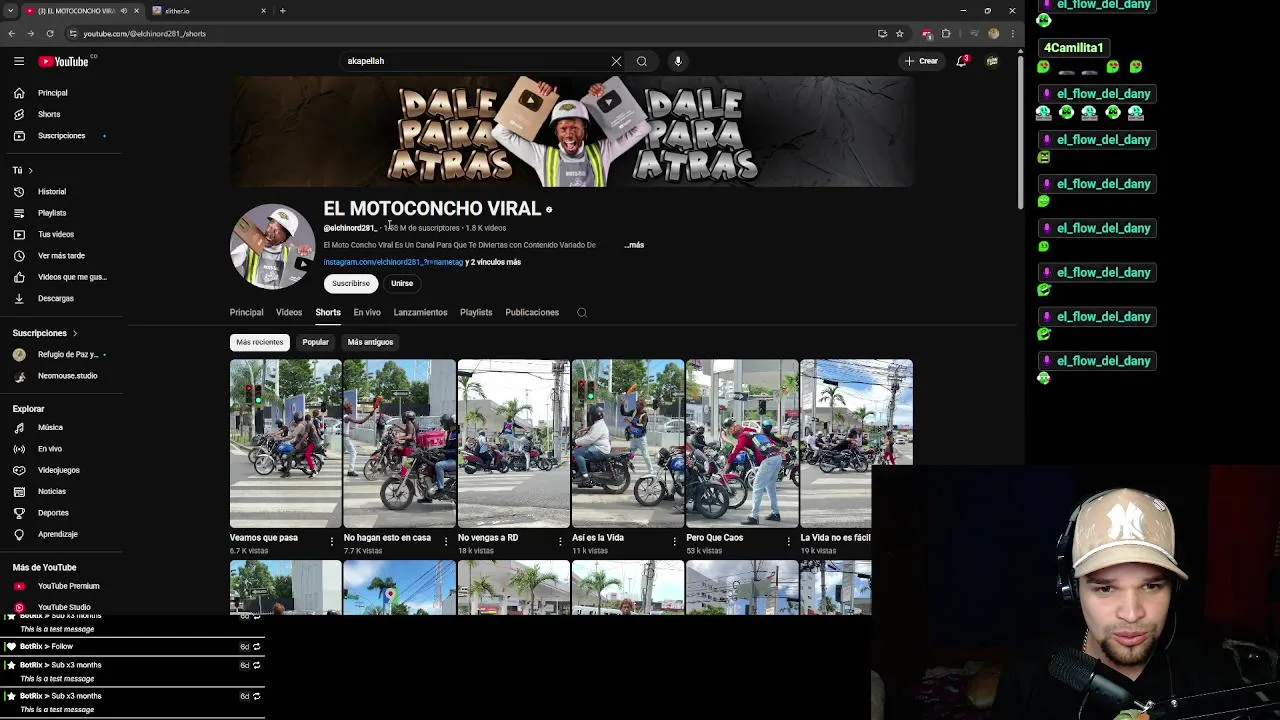1280x720 pixels.
Task: Open Noticias under Explorar
Action: [52, 491]
